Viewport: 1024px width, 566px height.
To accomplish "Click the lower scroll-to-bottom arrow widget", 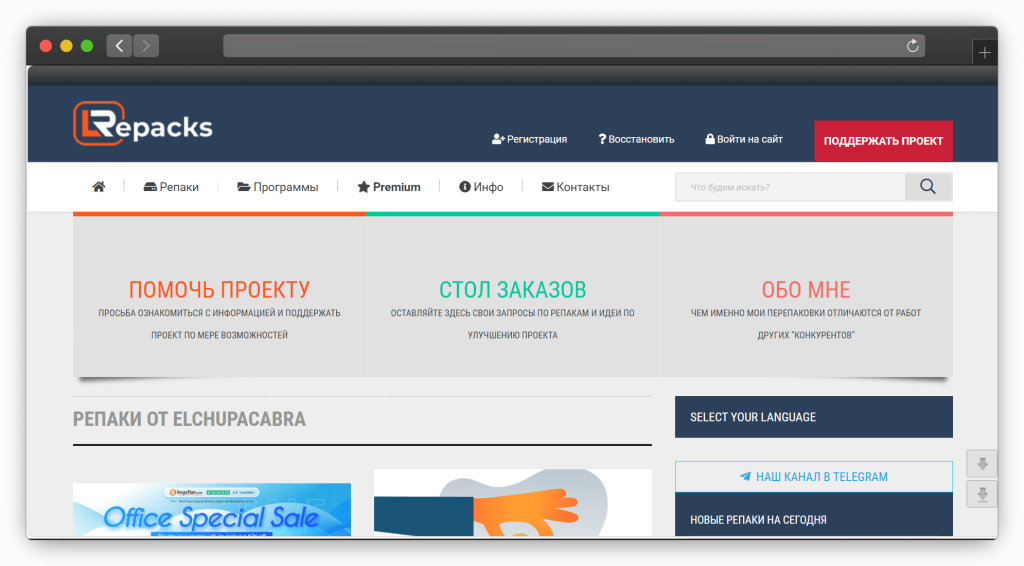I will point(982,494).
